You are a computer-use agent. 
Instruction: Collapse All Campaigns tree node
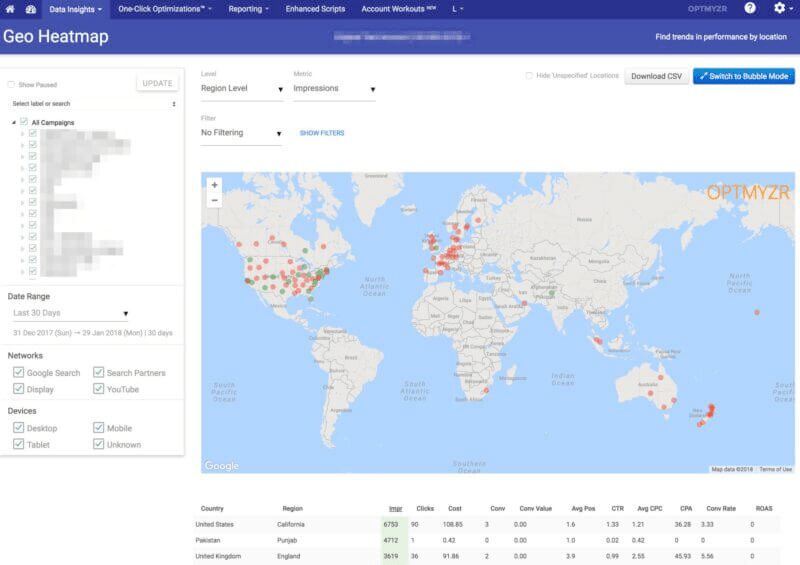(14, 122)
